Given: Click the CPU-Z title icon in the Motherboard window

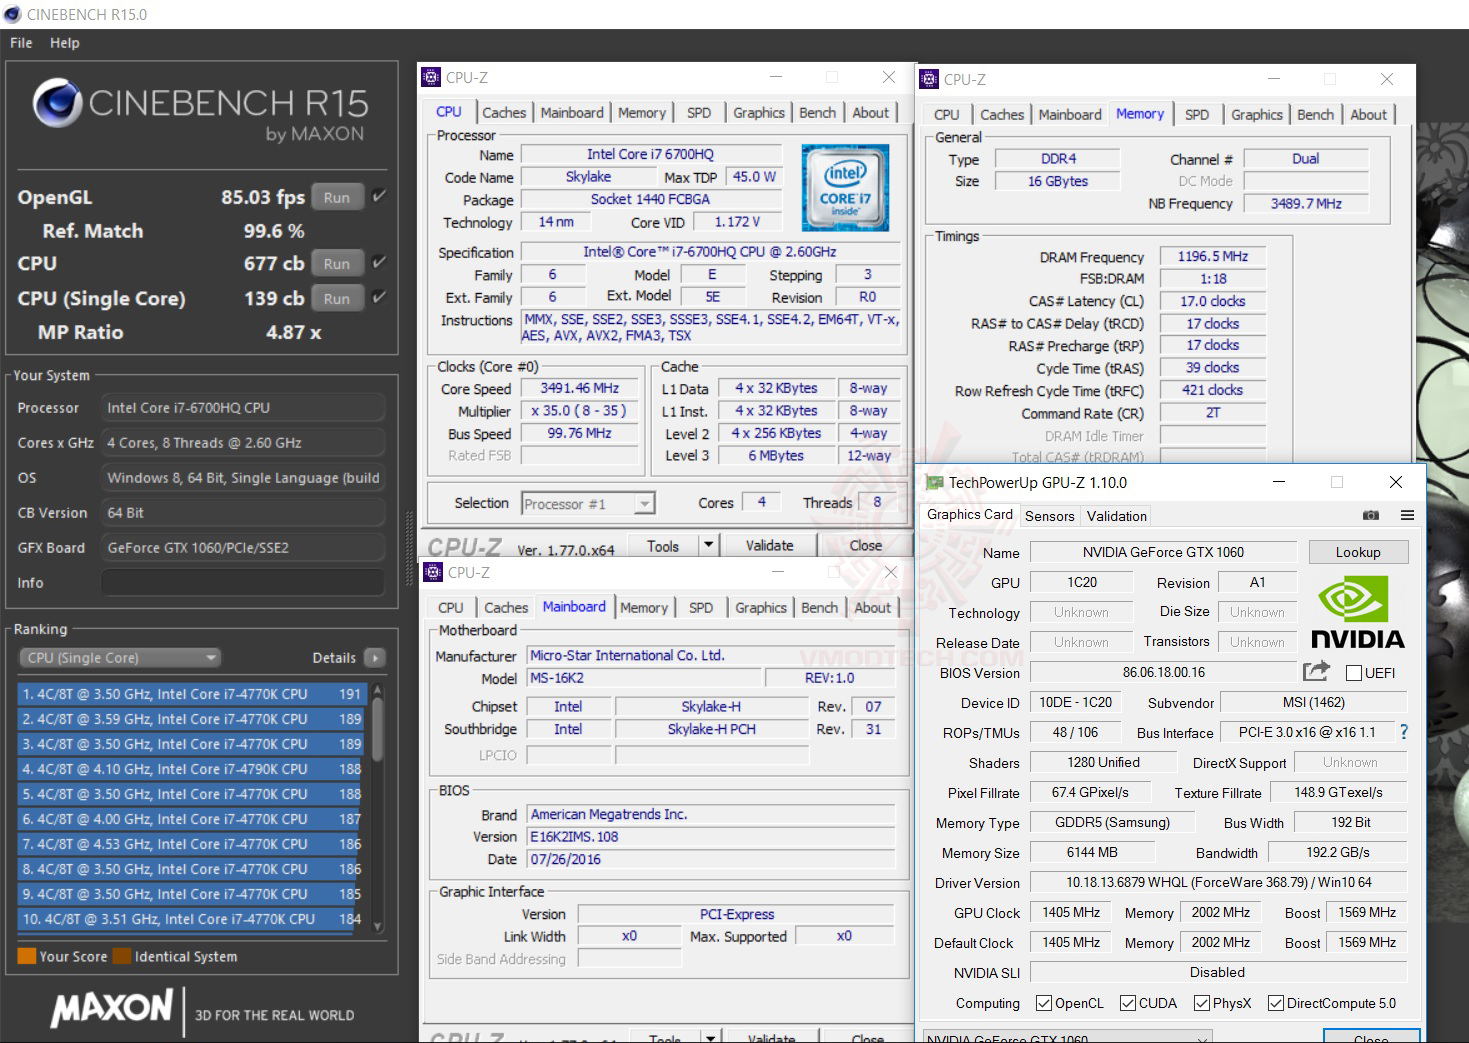Looking at the screenshot, I should 433,572.
